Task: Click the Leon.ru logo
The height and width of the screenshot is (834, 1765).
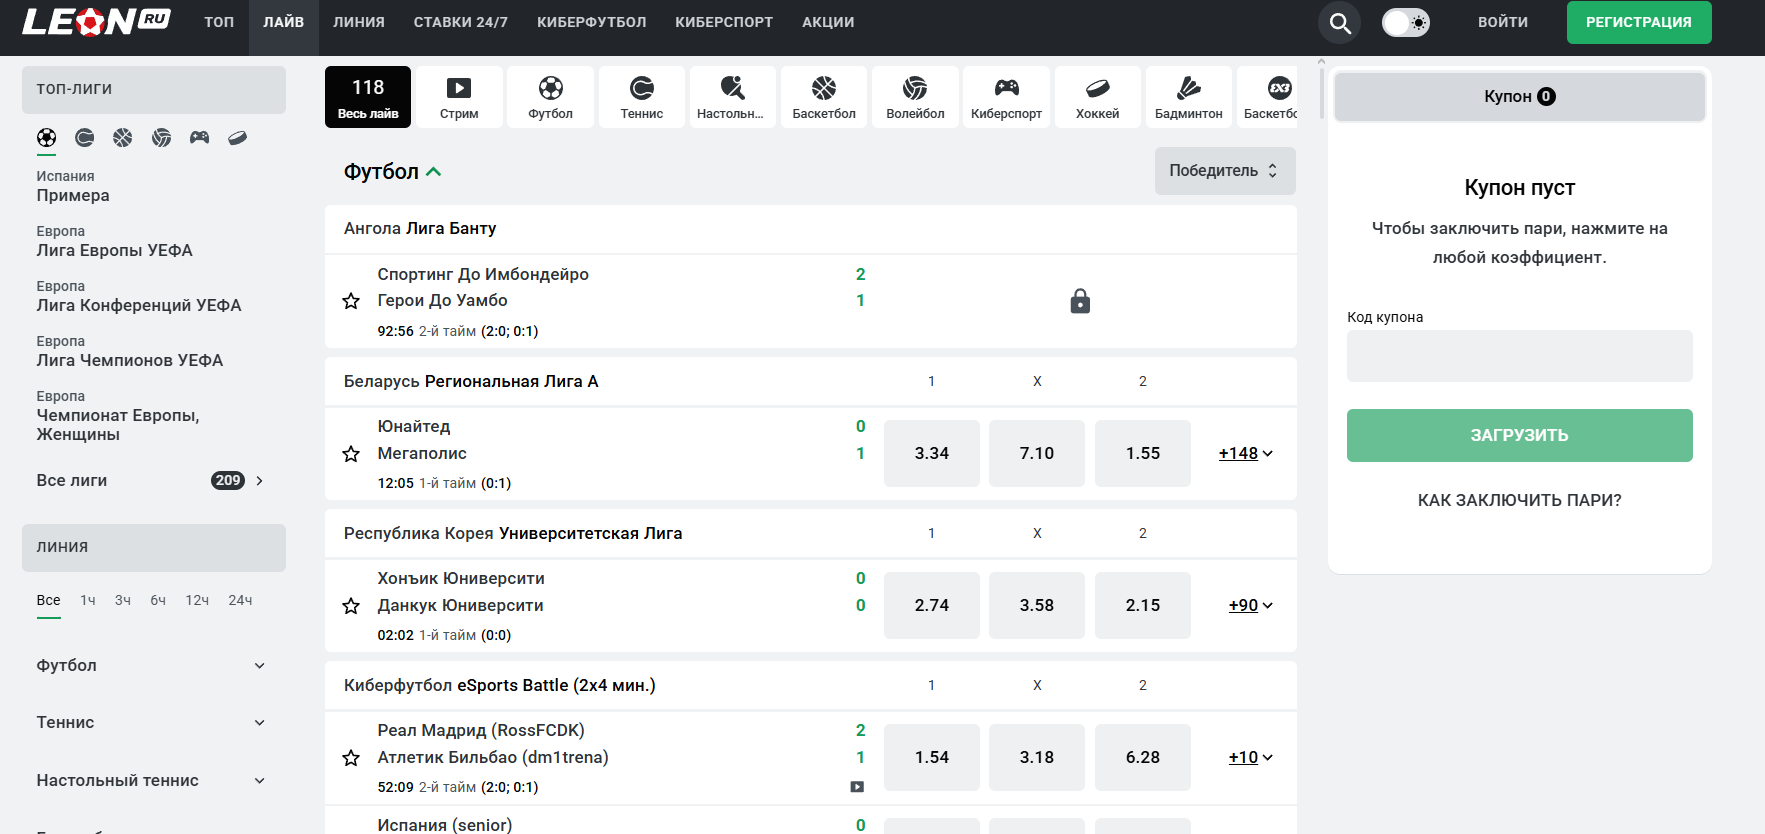Action: pos(96,21)
